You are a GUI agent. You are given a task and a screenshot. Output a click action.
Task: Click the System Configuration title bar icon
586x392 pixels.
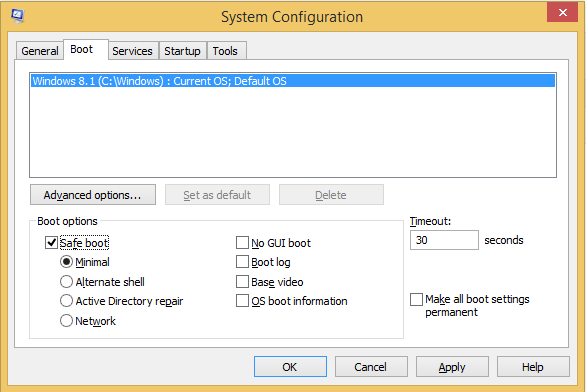tap(17, 16)
